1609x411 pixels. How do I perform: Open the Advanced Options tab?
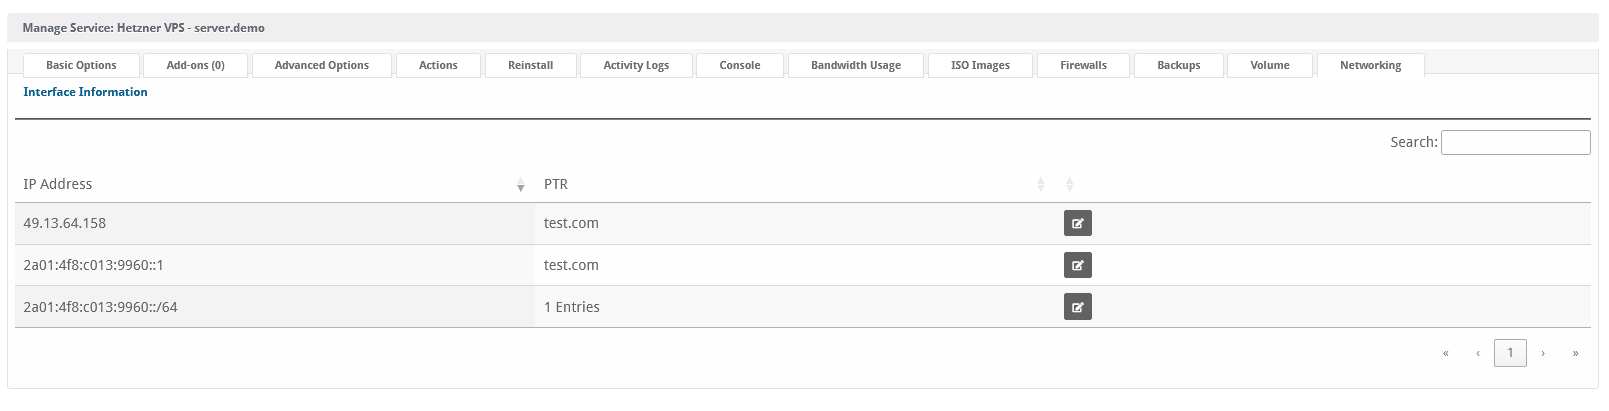point(321,65)
